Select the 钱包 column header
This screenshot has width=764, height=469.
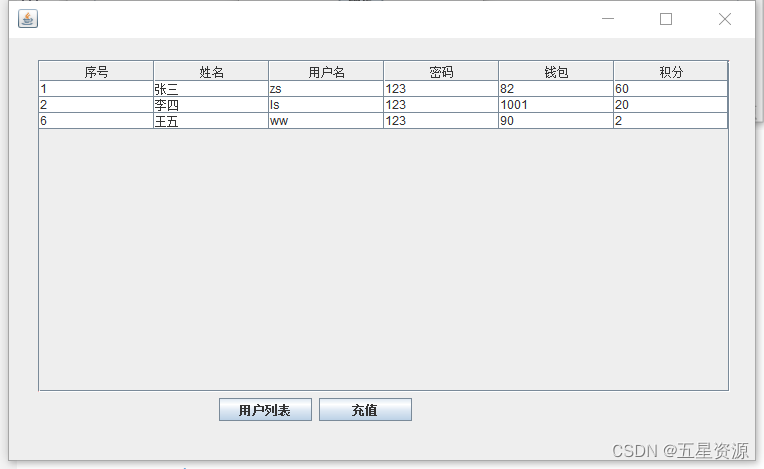tap(556, 72)
